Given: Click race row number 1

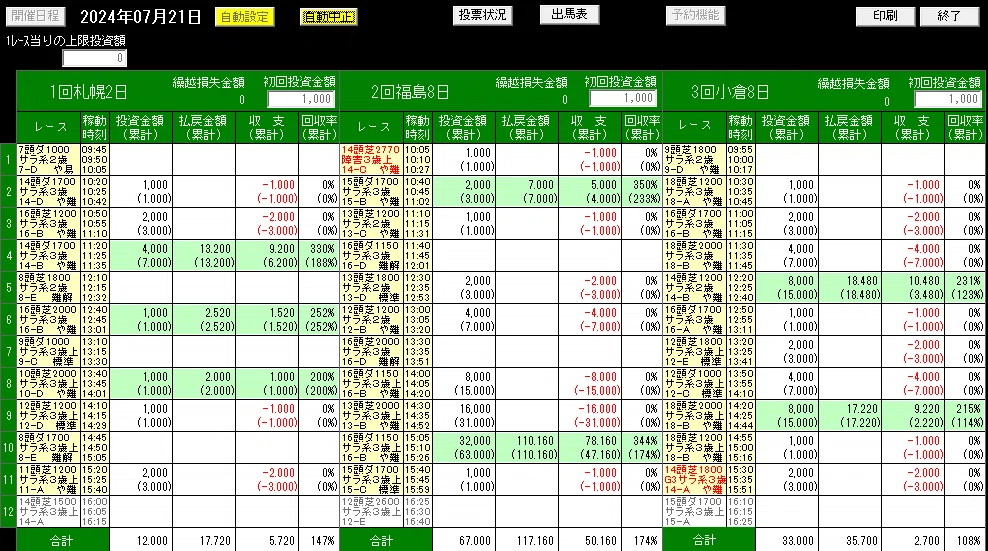Looking at the screenshot, I should pos(8,160).
